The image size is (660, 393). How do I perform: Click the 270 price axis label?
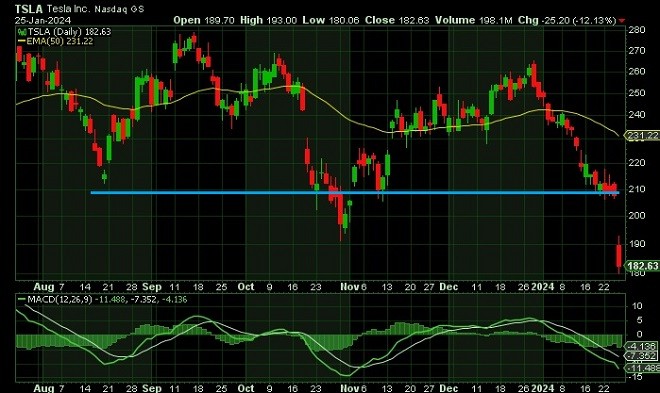coord(637,51)
